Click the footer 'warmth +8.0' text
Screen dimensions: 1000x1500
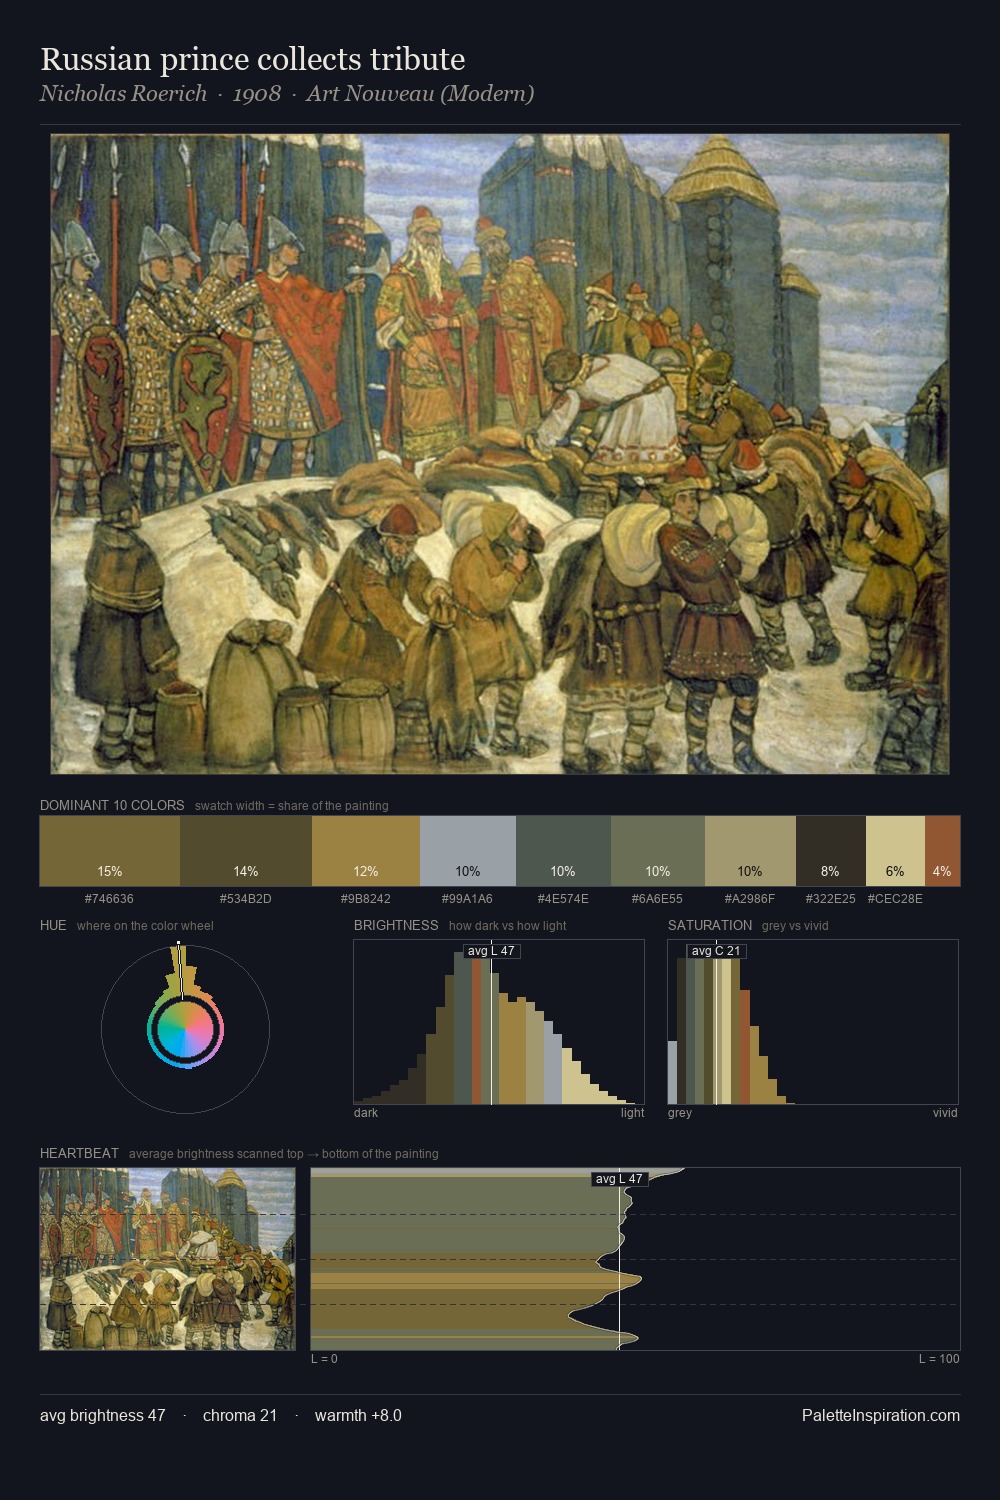point(358,1415)
